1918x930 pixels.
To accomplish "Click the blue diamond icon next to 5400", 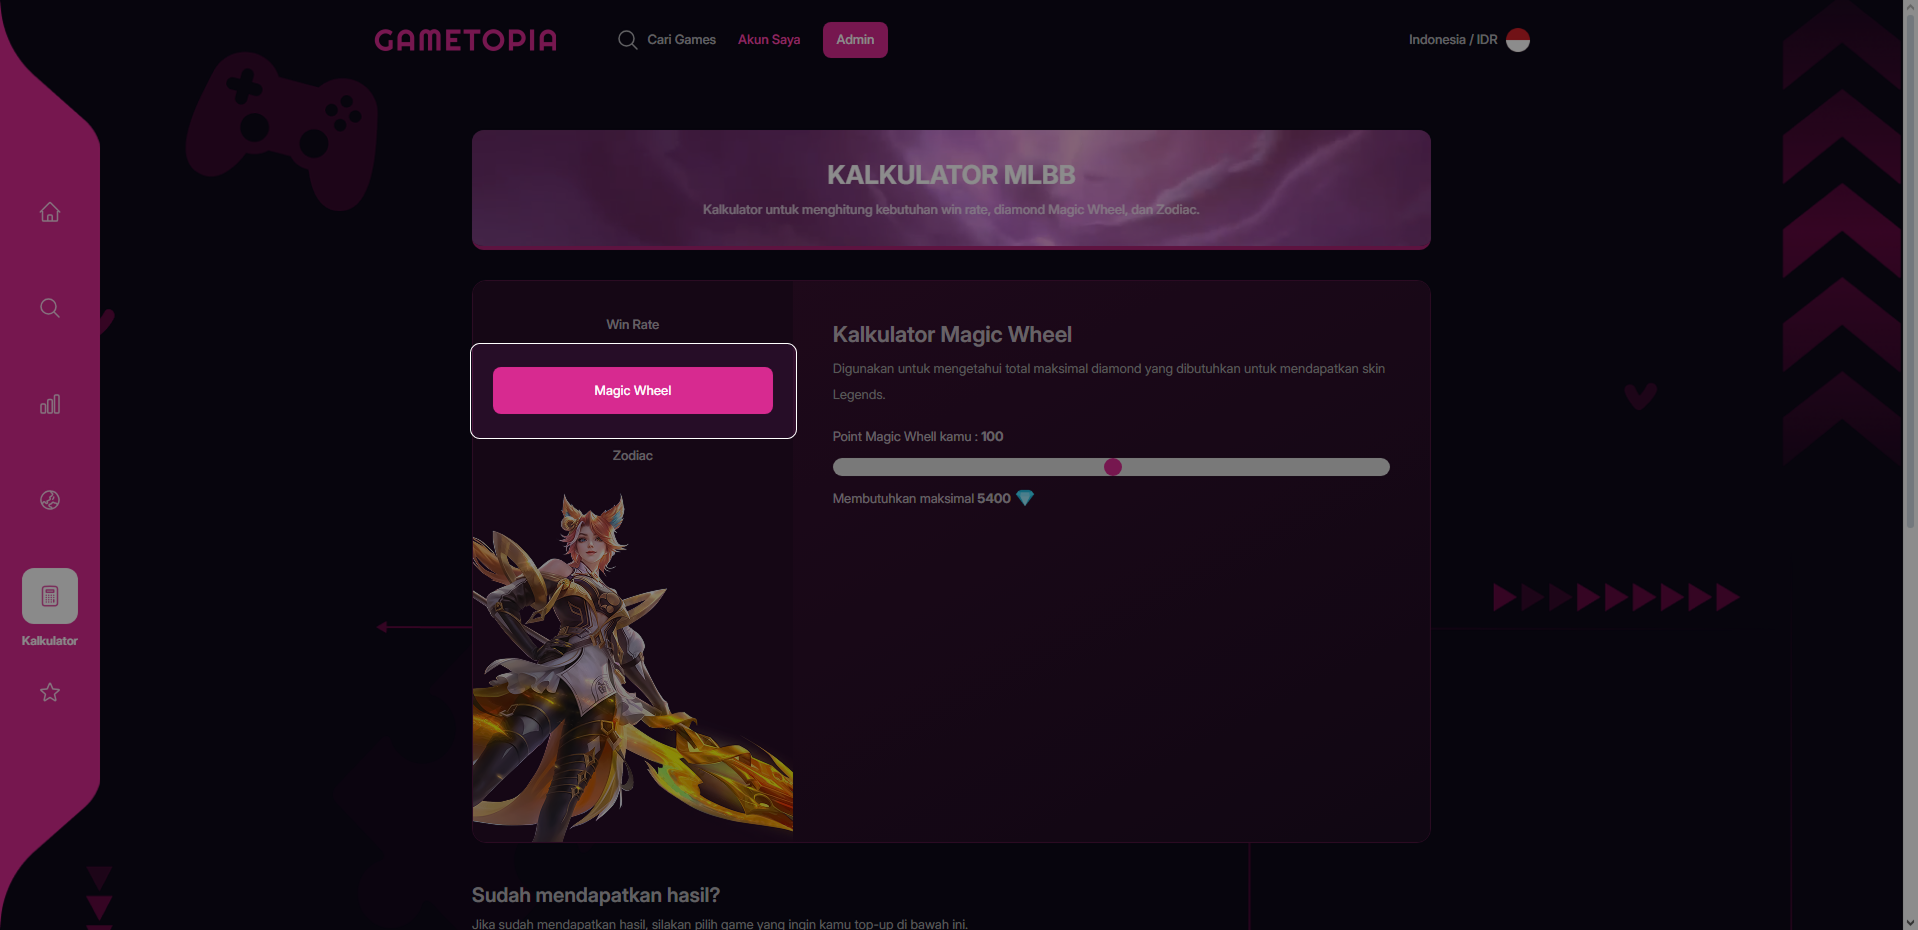I will (1025, 498).
